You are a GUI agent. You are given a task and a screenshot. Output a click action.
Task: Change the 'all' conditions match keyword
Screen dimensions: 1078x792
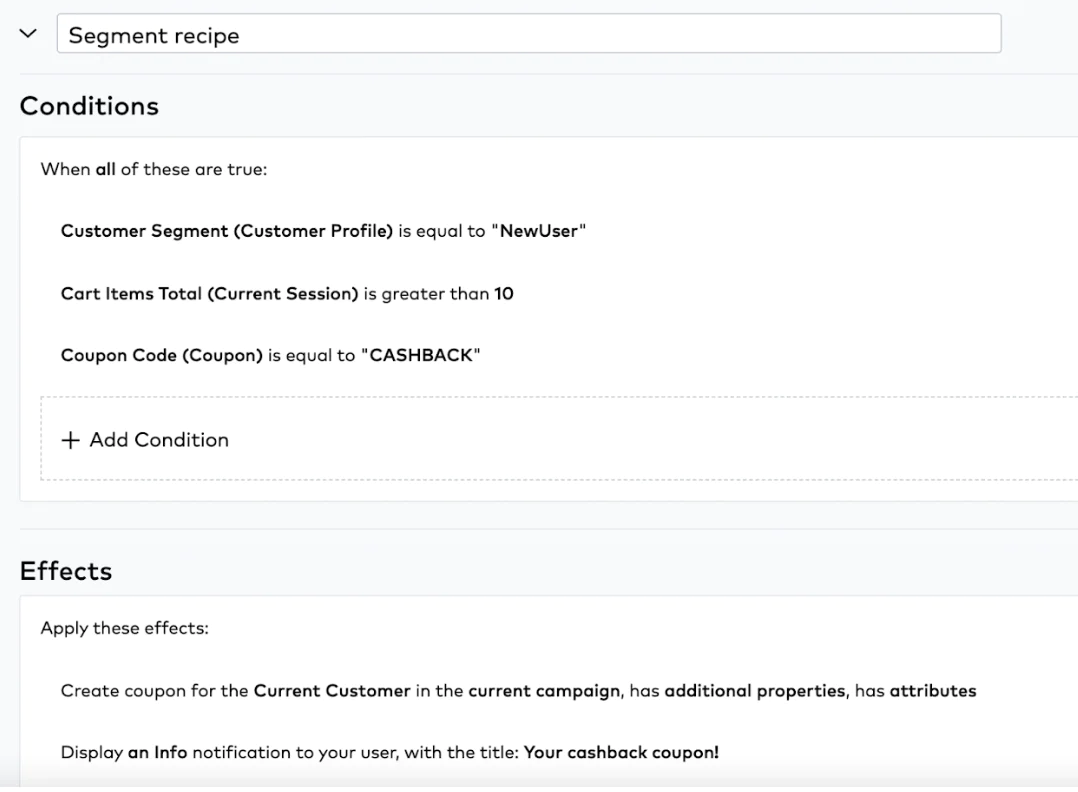[x=105, y=169]
